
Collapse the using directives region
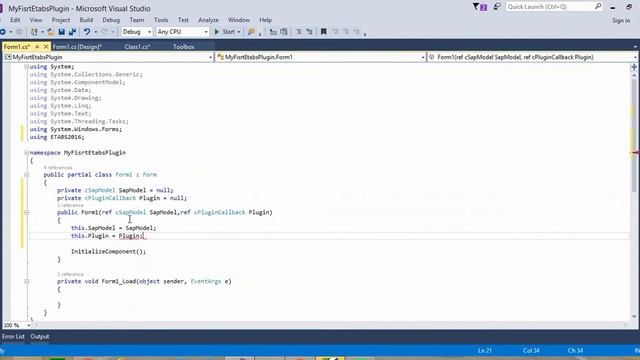tap(27, 67)
